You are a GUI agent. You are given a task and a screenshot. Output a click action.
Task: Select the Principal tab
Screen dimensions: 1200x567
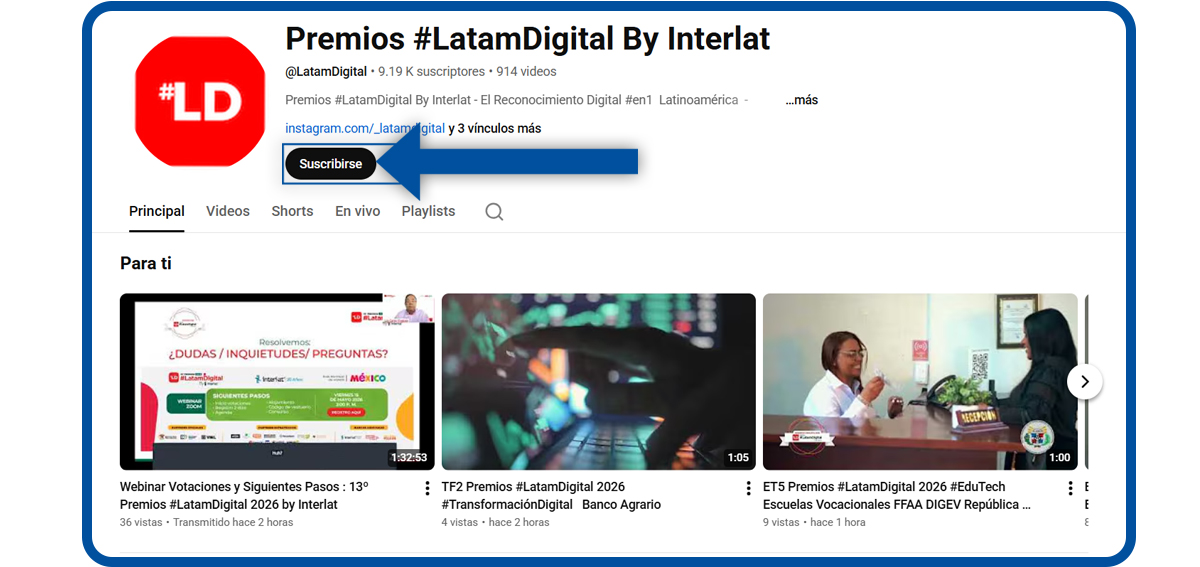157,211
